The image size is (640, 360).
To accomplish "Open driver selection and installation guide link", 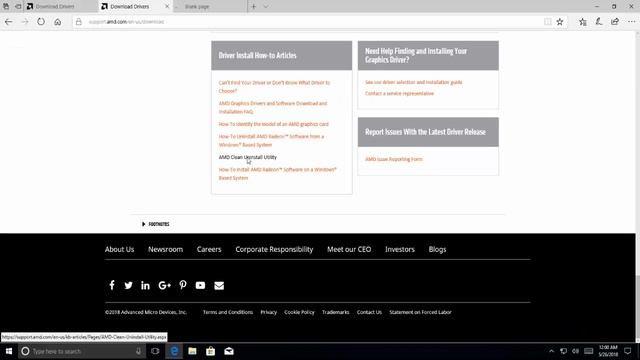I will pos(413,82).
